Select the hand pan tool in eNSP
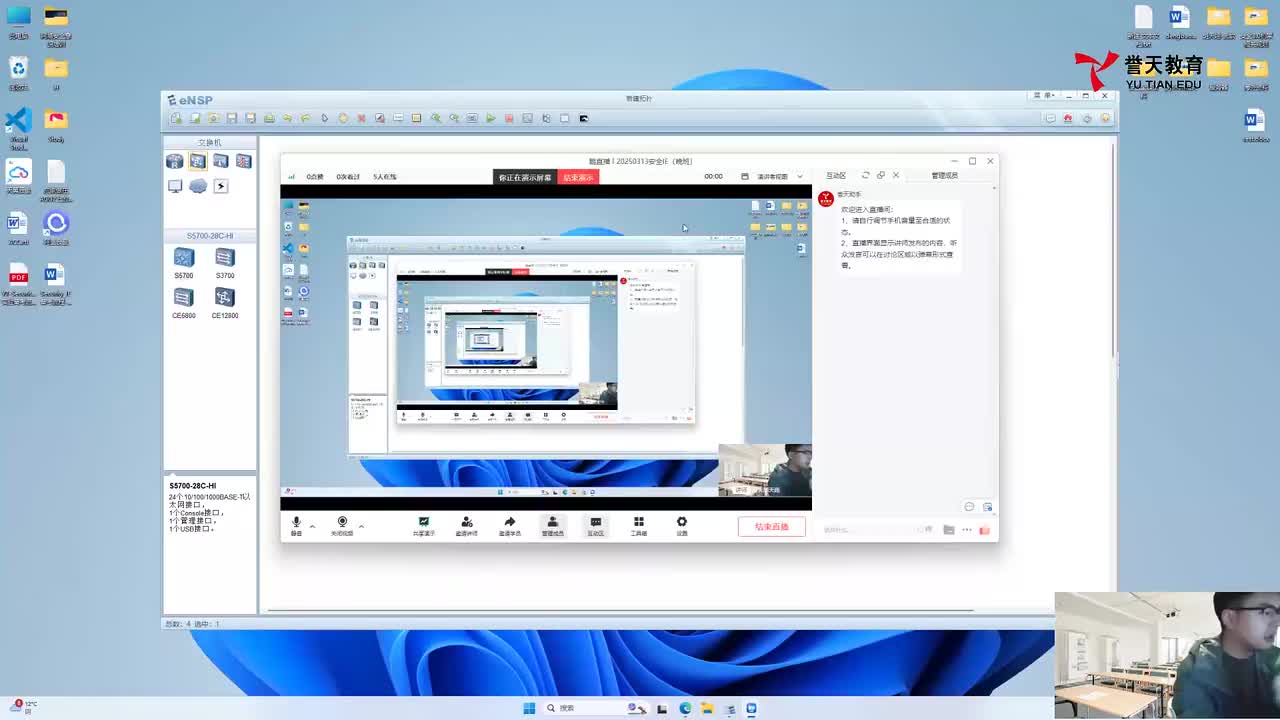Image resolution: width=1280 pixels, height=720 pixels. [x=343, y=118]
